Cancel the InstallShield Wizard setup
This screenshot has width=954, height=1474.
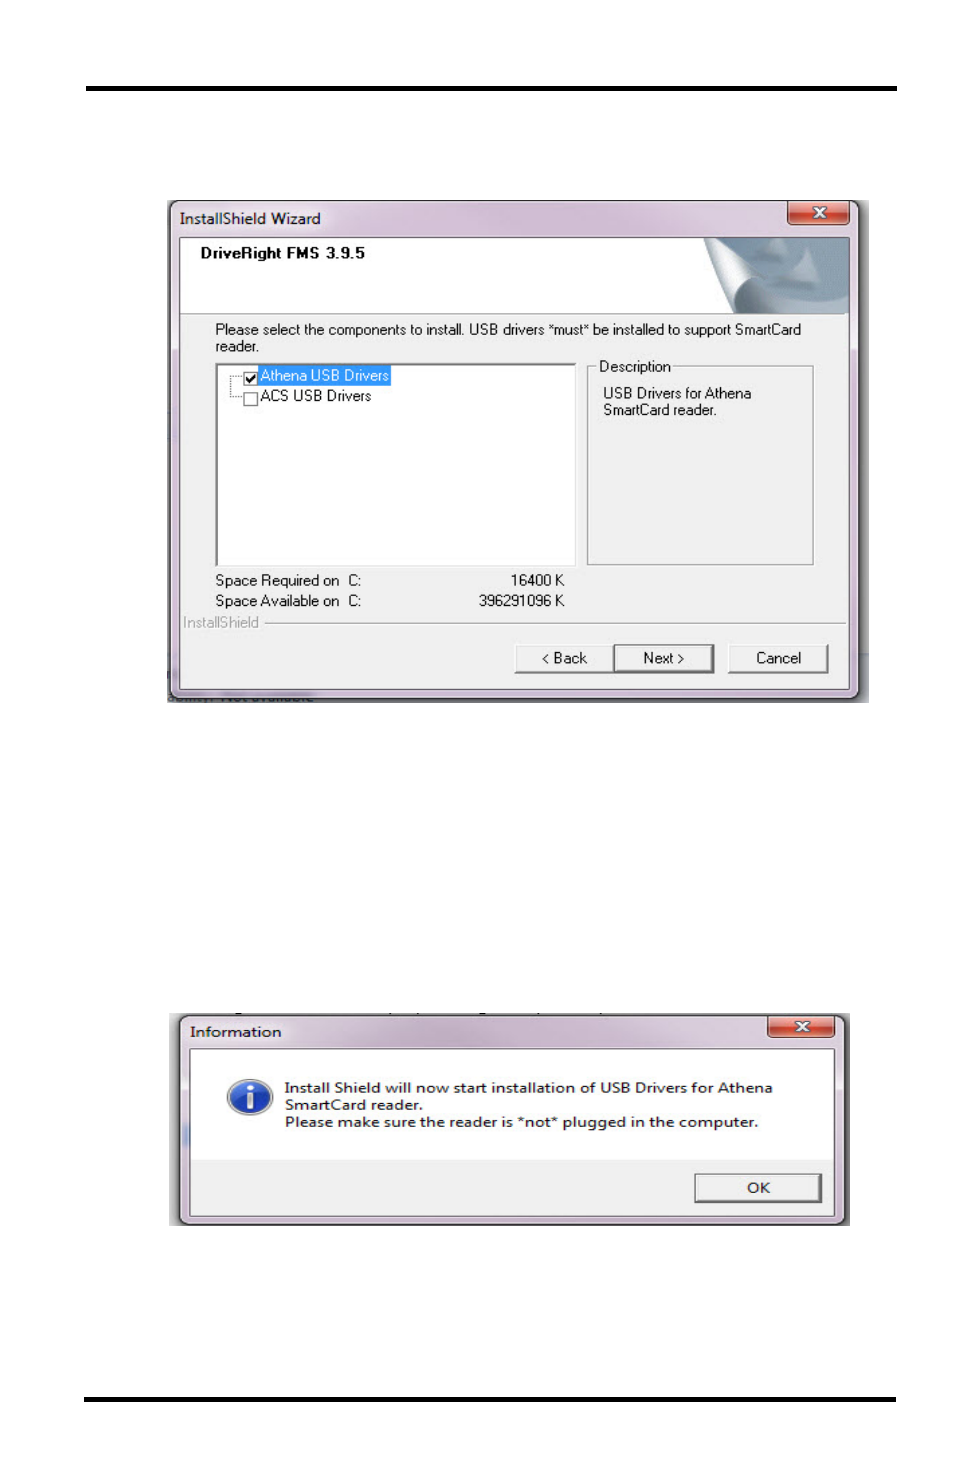pos(778,658)
